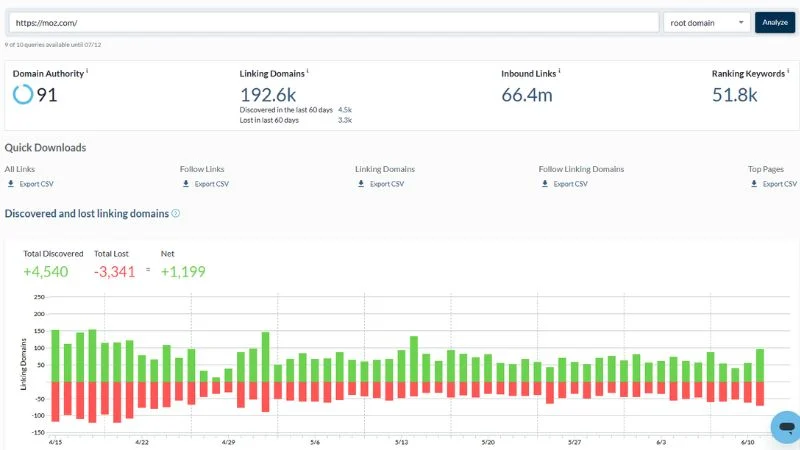
Task: Click the first red bar at 4/15
Action: [56, 402]
